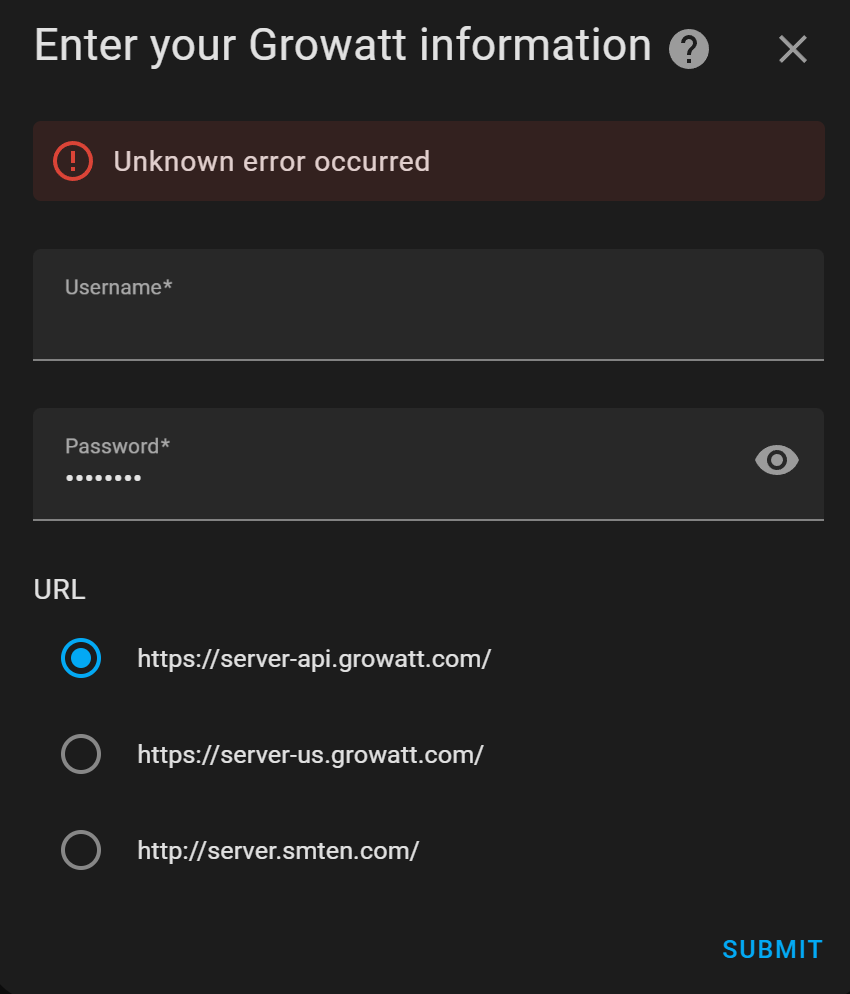The height and width of the screenshot is (994, 850).
Task: Click the error alert circle icon
Action: tap(71, 161)
